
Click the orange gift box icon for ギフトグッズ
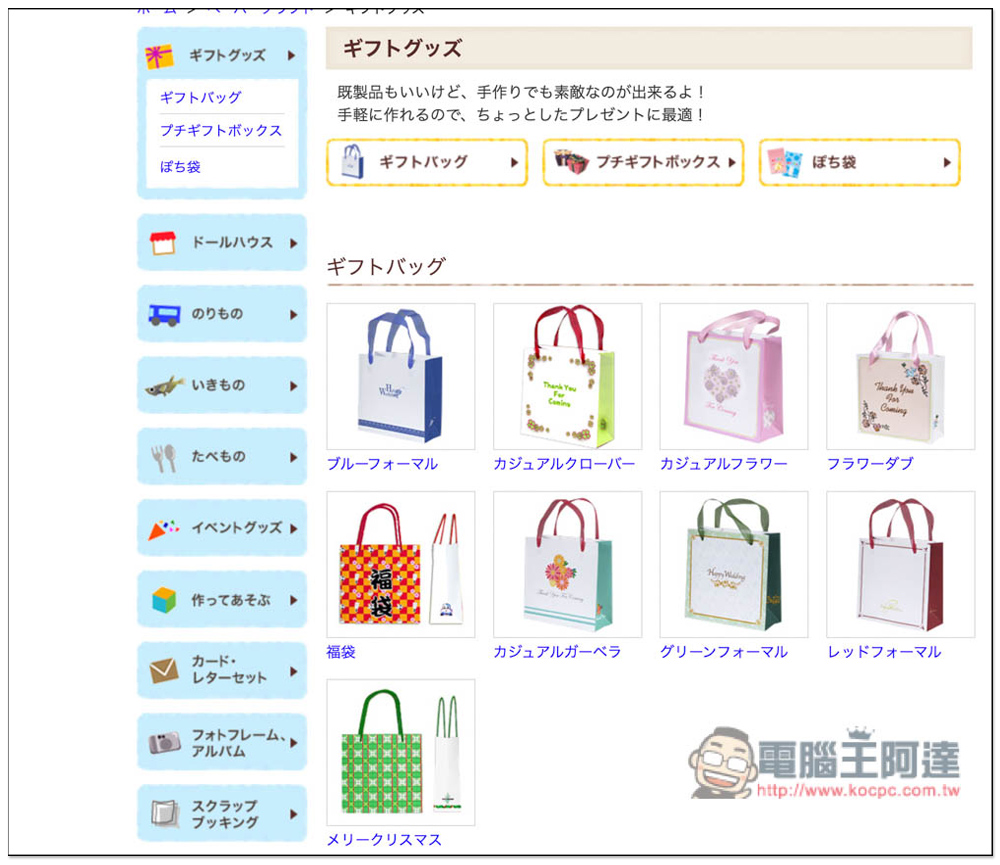(159, 56)
